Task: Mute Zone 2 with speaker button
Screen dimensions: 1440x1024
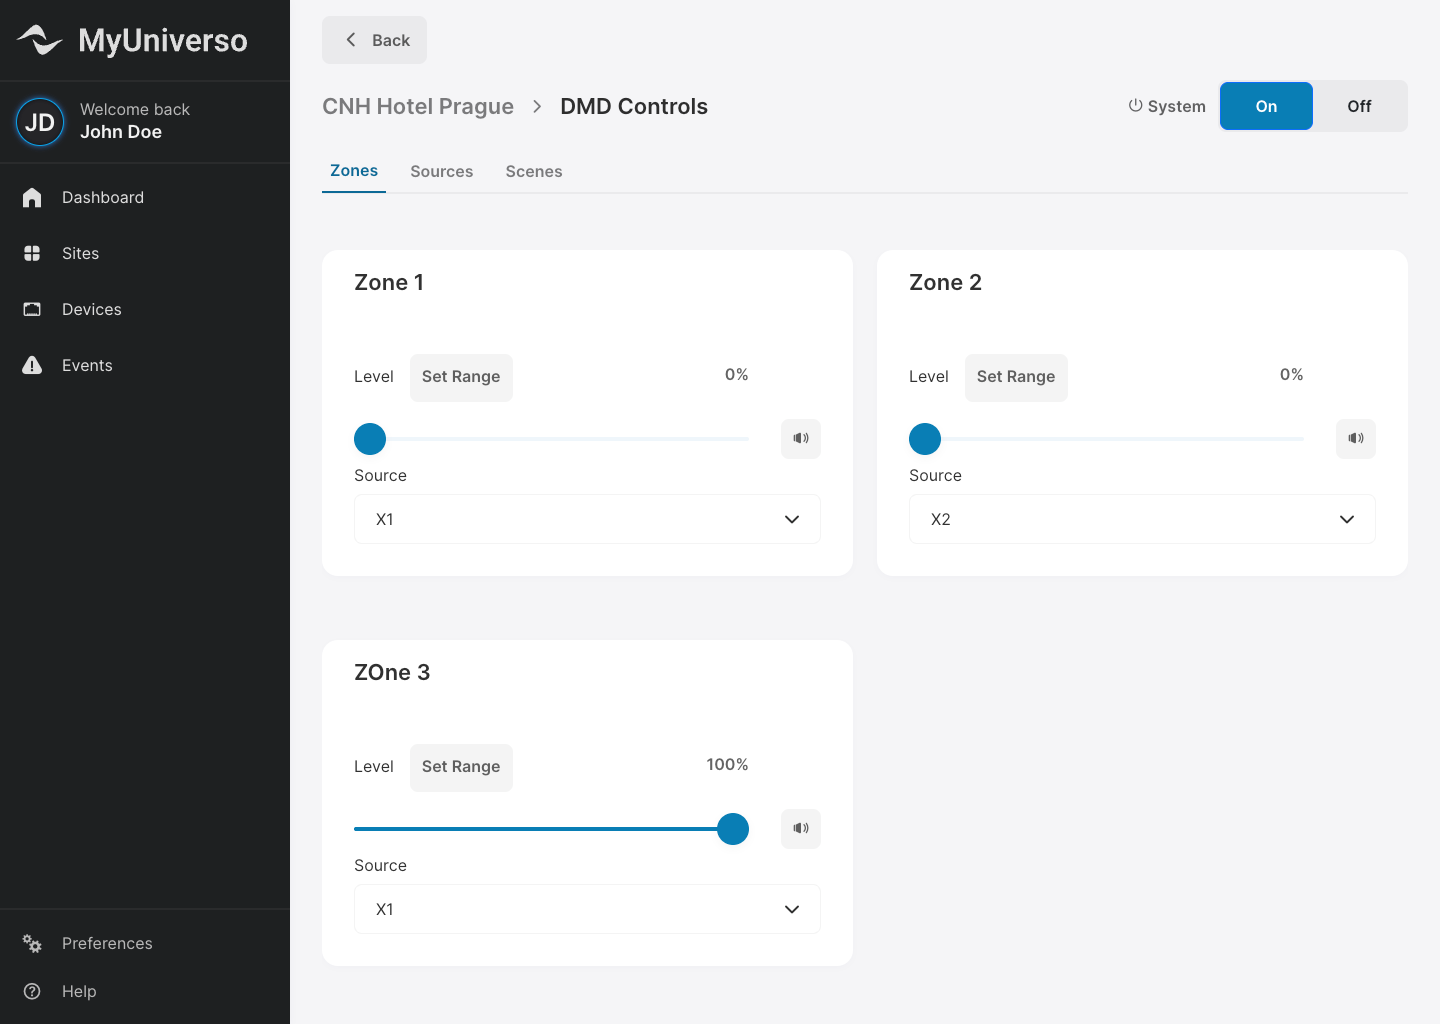Action: pyautogui.click(x=1356, y=438)
